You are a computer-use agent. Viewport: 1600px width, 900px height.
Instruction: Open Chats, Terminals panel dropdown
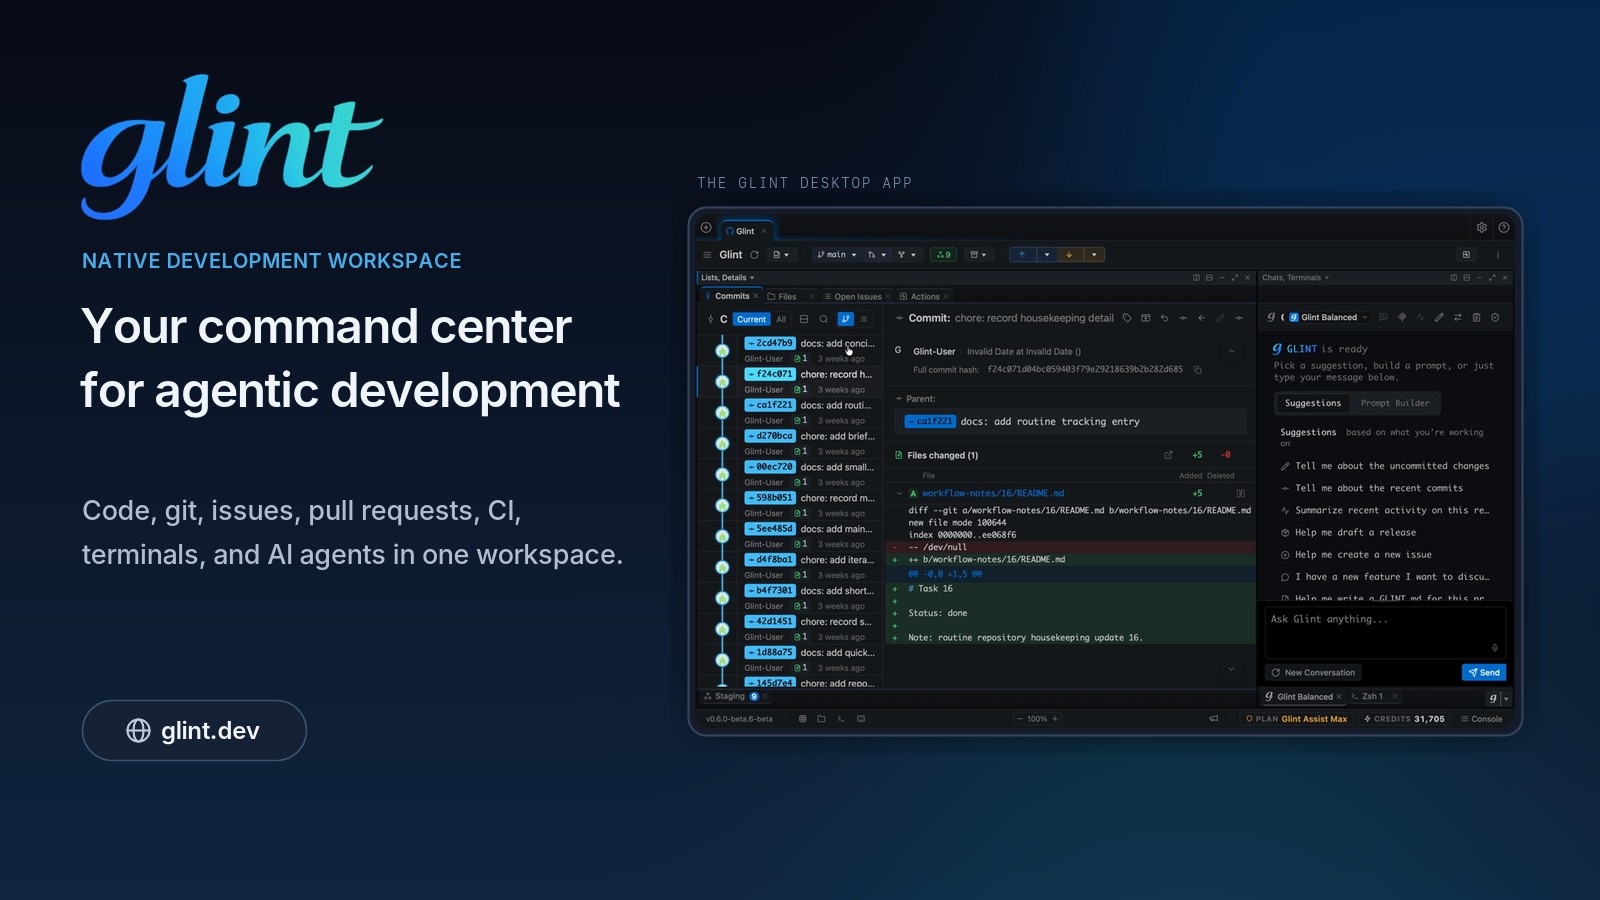tap(1295, 278)
